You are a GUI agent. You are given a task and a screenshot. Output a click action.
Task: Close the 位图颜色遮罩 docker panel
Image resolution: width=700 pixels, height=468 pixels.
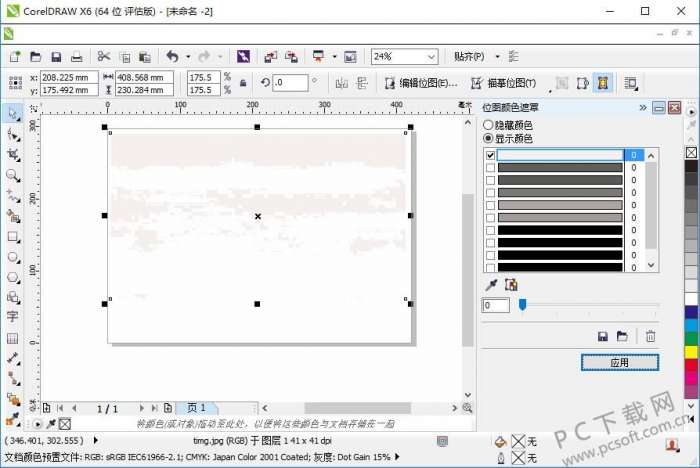pyautogui.click(x=675, y=108)
